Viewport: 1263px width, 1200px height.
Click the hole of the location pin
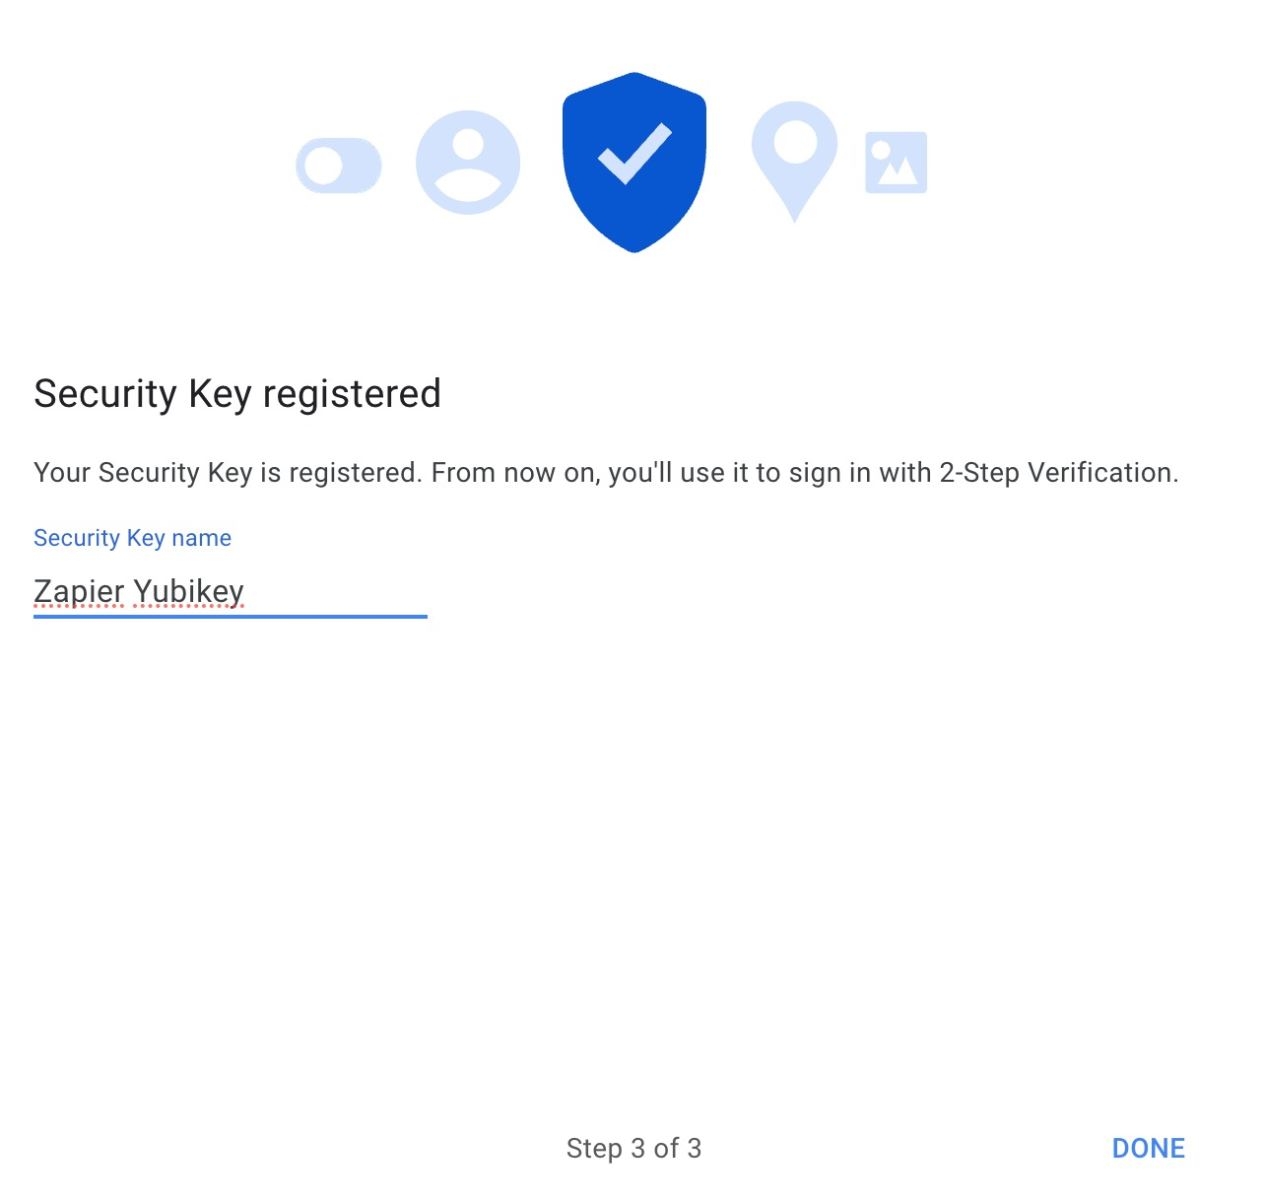pyautogui.click(x=795, y=142)
